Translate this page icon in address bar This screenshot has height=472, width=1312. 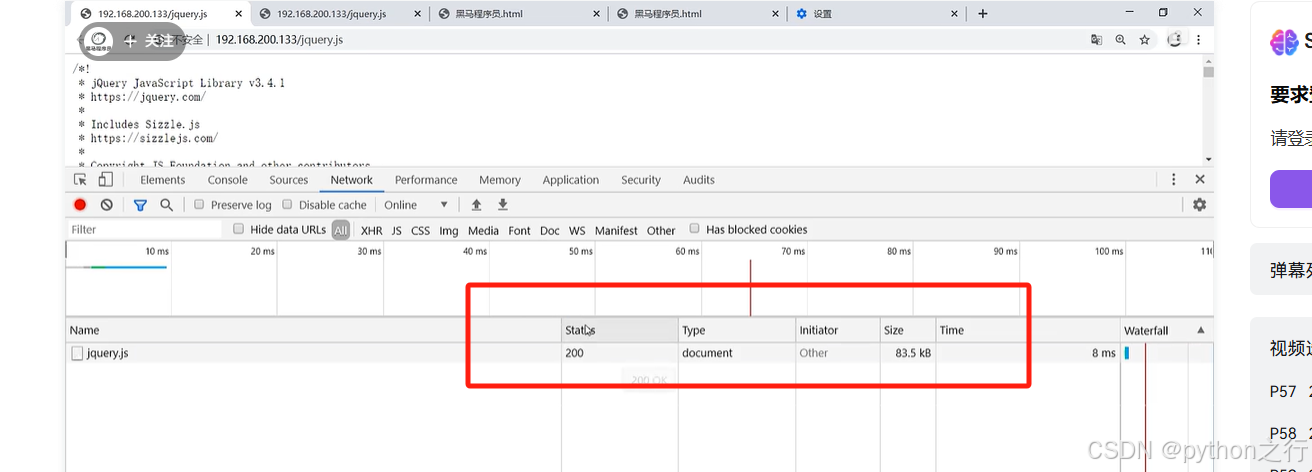point(1096,40)
